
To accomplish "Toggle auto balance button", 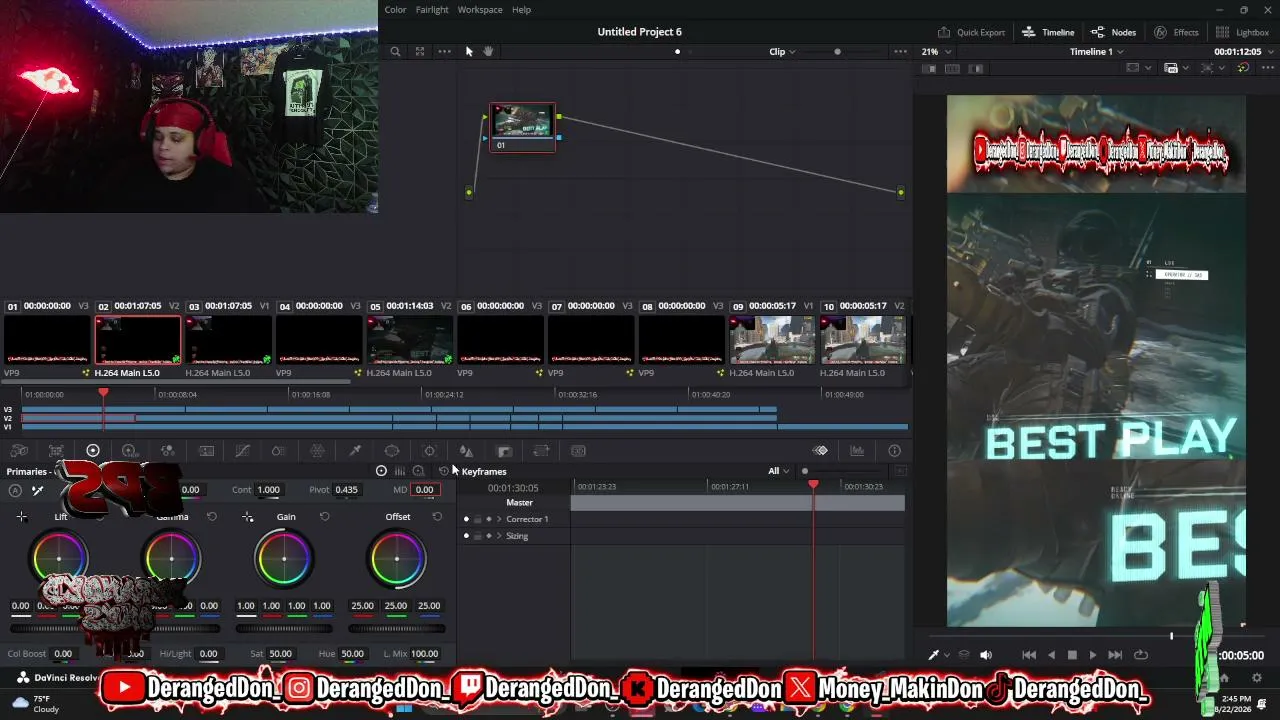I will 15,490.
